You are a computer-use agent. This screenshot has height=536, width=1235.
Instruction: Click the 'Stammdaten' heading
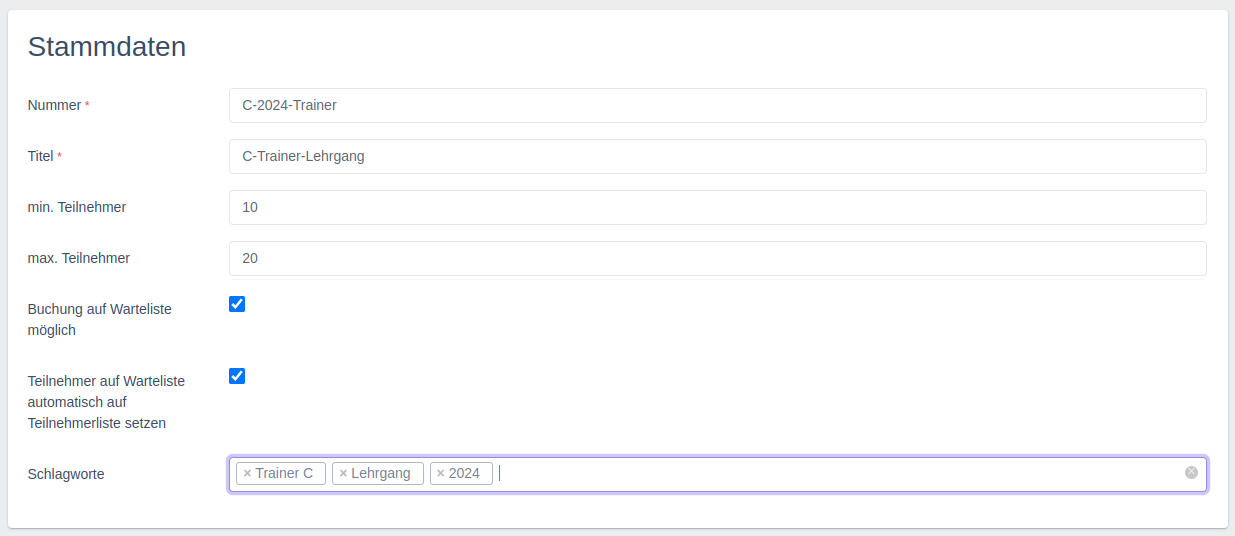click(107, 47)
